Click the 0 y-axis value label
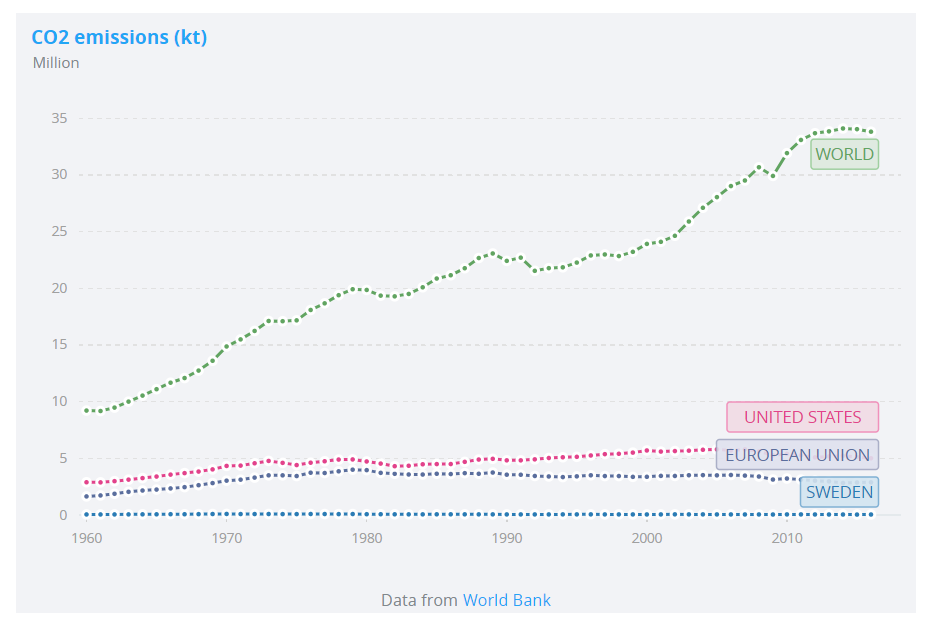Viewport: 932px width, 628px height. click(x=63, y=515)
